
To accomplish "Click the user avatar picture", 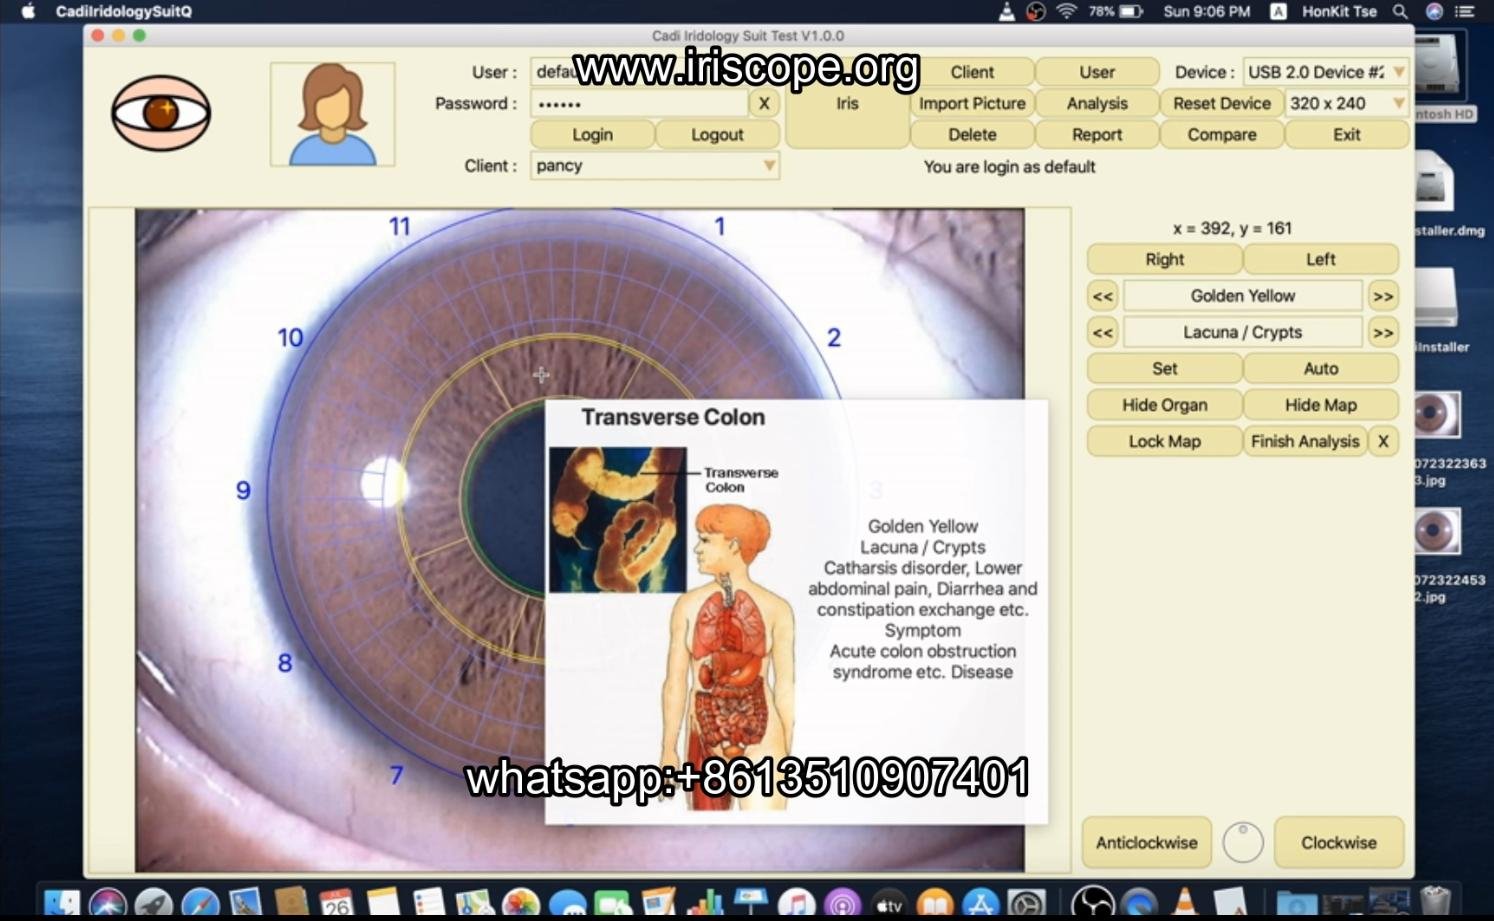I will 332,114.
